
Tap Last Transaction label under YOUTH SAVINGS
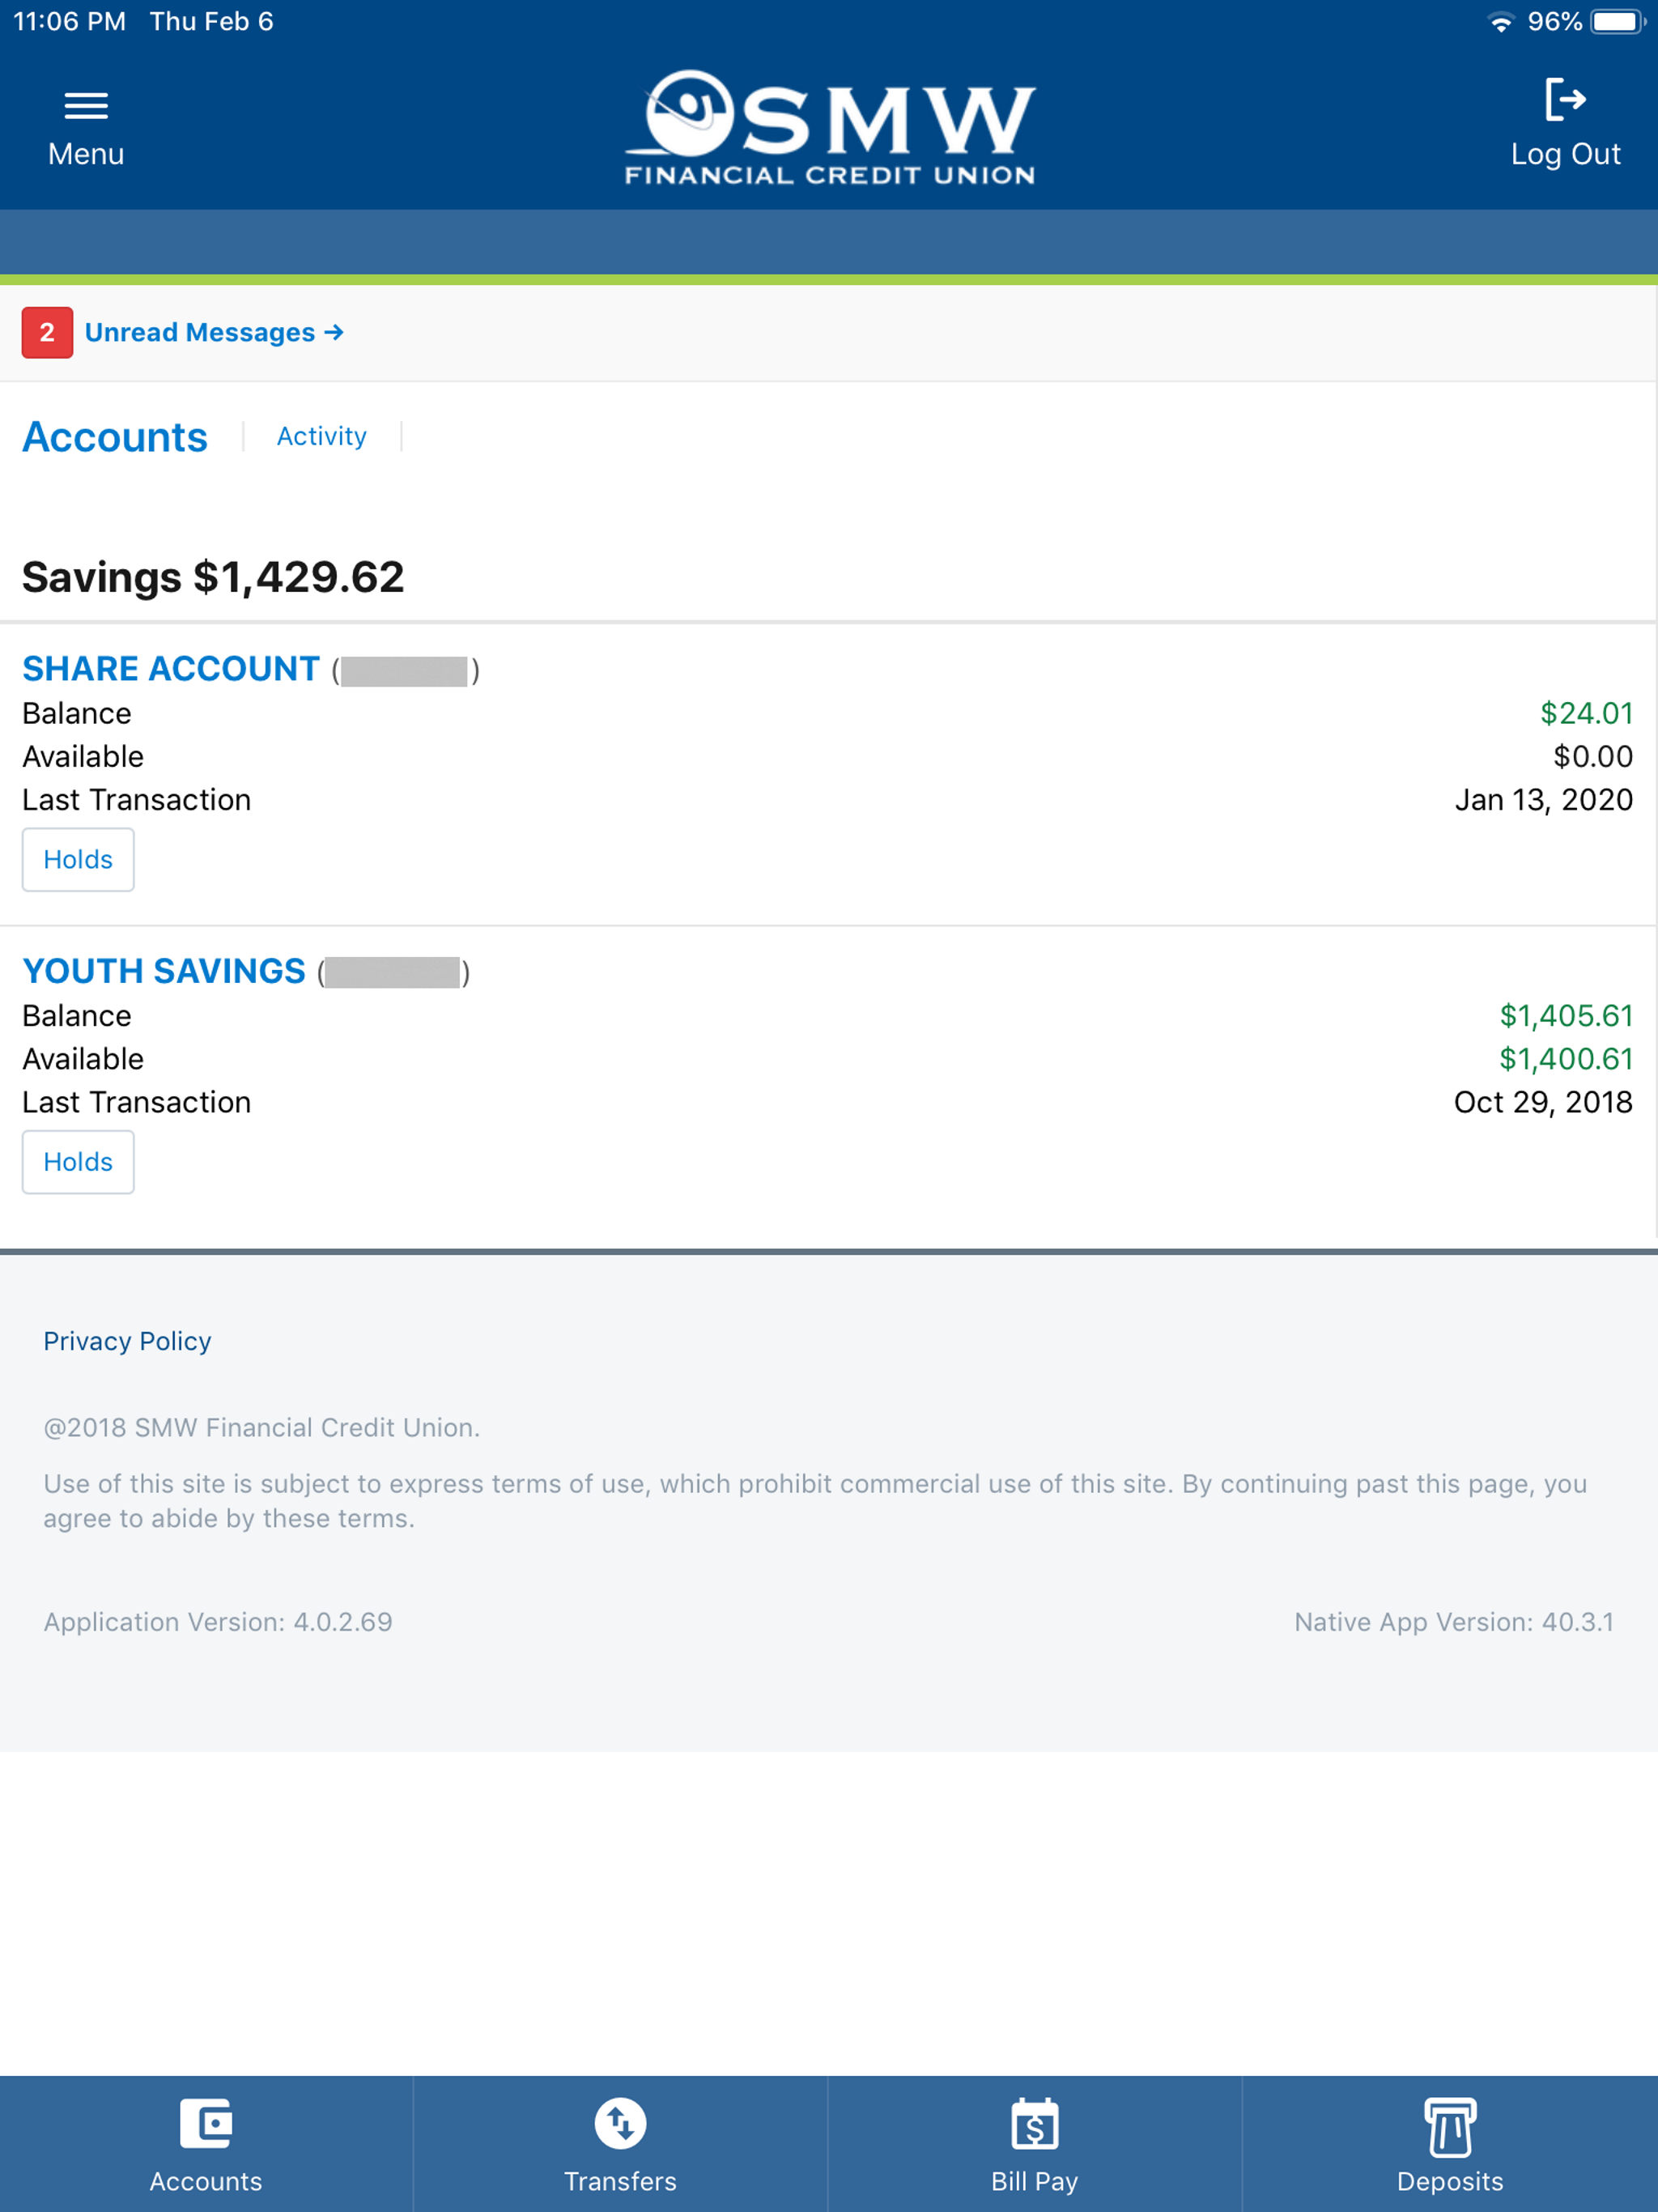pyautogui.click(x=137, y=1102)
